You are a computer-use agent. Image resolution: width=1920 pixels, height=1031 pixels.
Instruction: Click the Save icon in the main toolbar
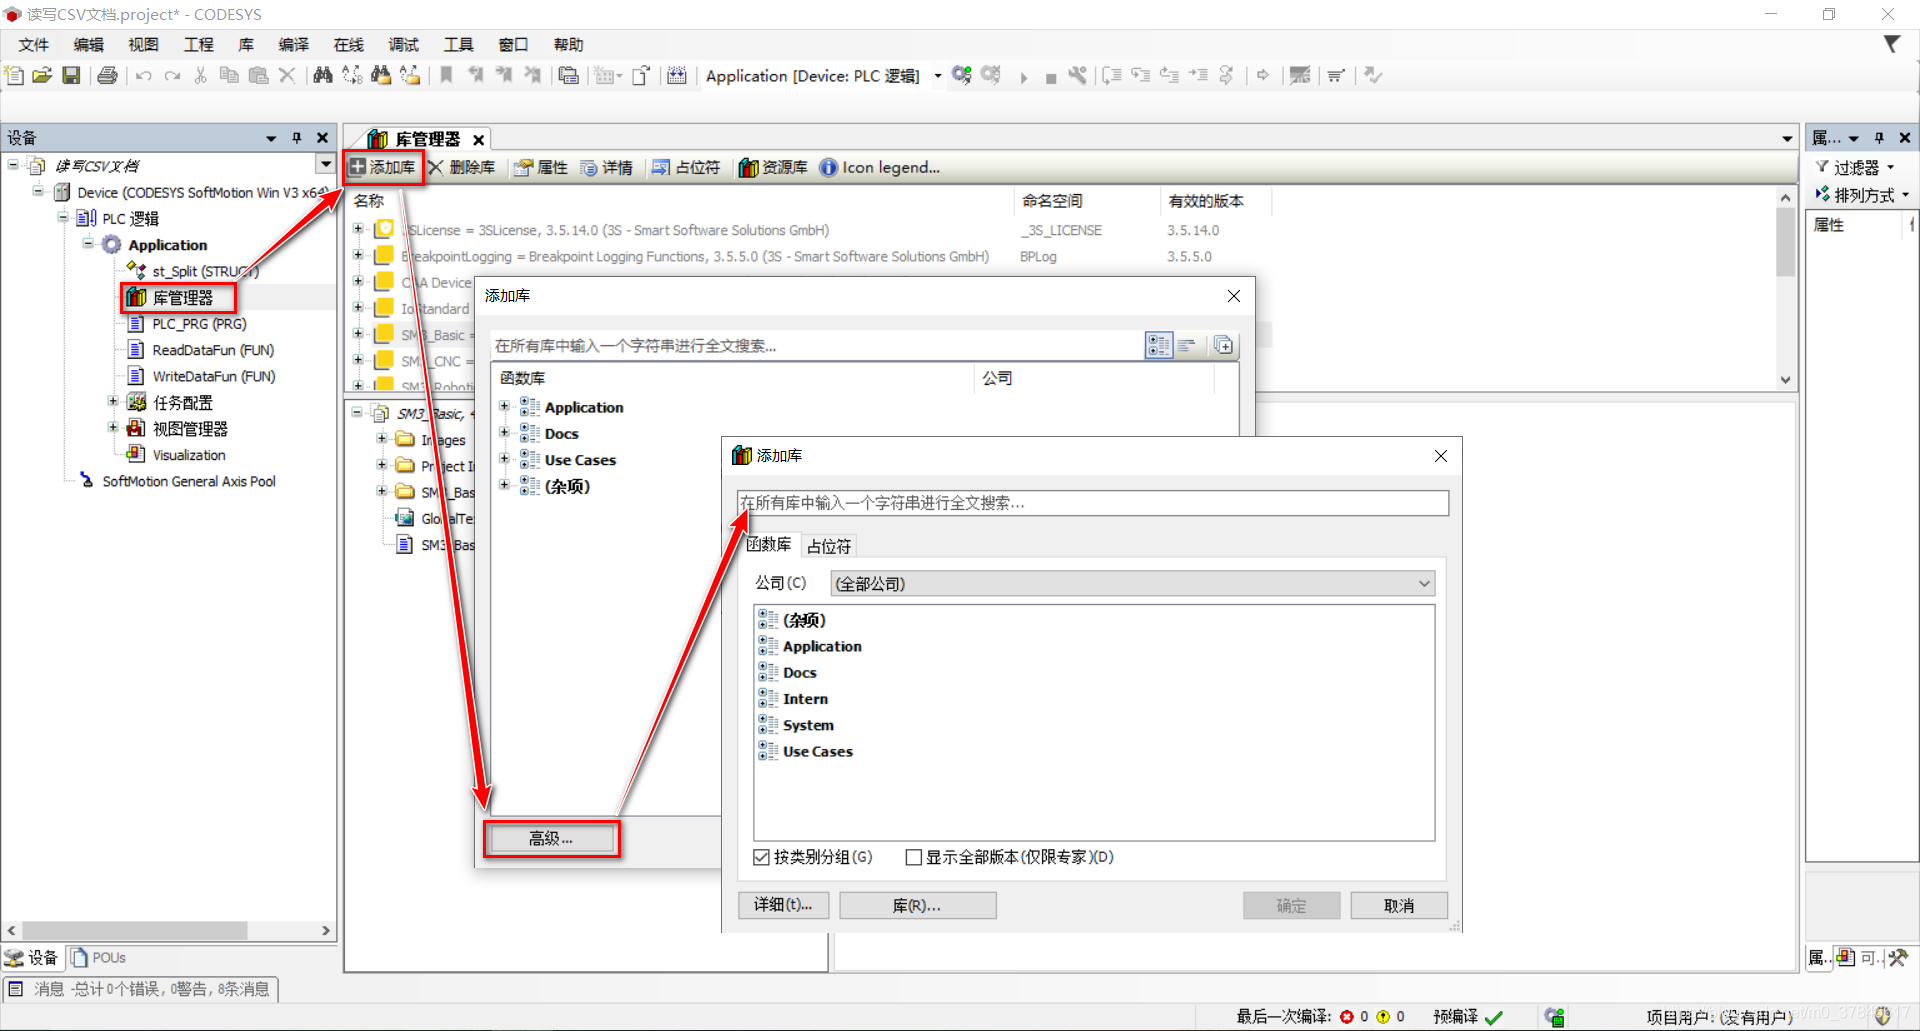point(71,75)
